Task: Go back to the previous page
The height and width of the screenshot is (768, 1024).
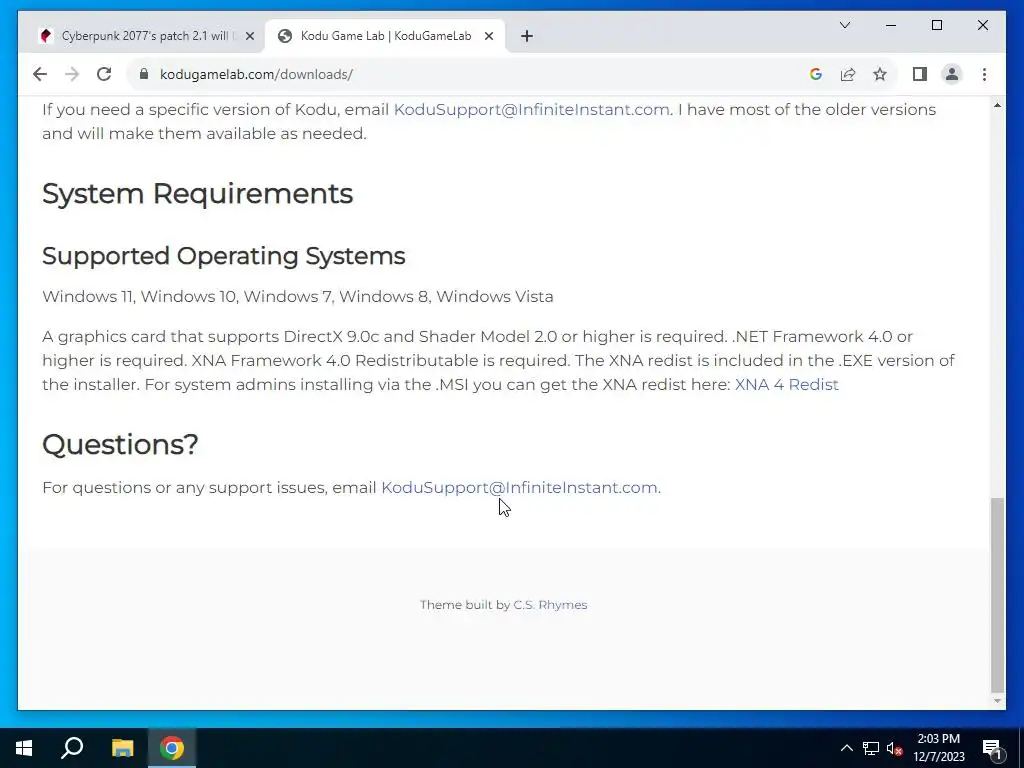Action: tap(40, 74)
